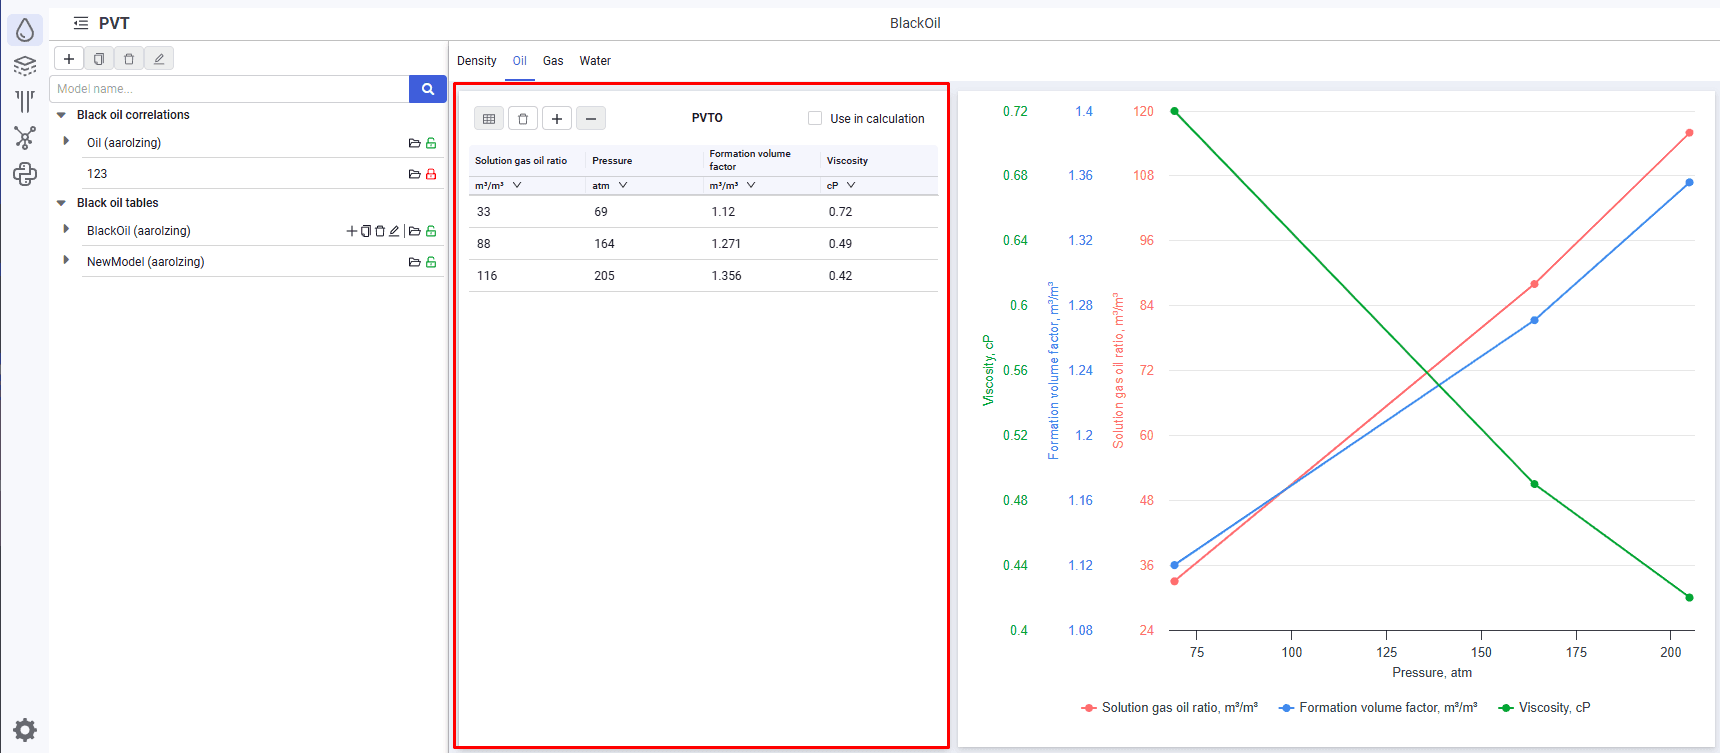Click the pencil icon on the BlackOil (aarolzing) row
This screenshot has width=1720, height=753.
point(394,231)
